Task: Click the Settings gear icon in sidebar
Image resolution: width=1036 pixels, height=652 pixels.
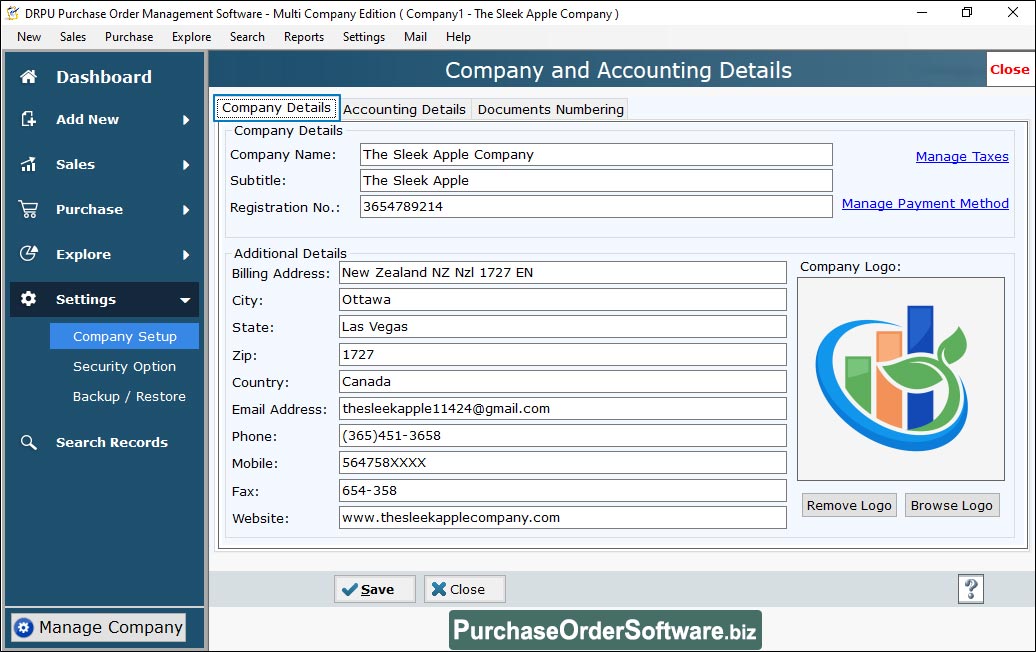Action: [28, 299]
